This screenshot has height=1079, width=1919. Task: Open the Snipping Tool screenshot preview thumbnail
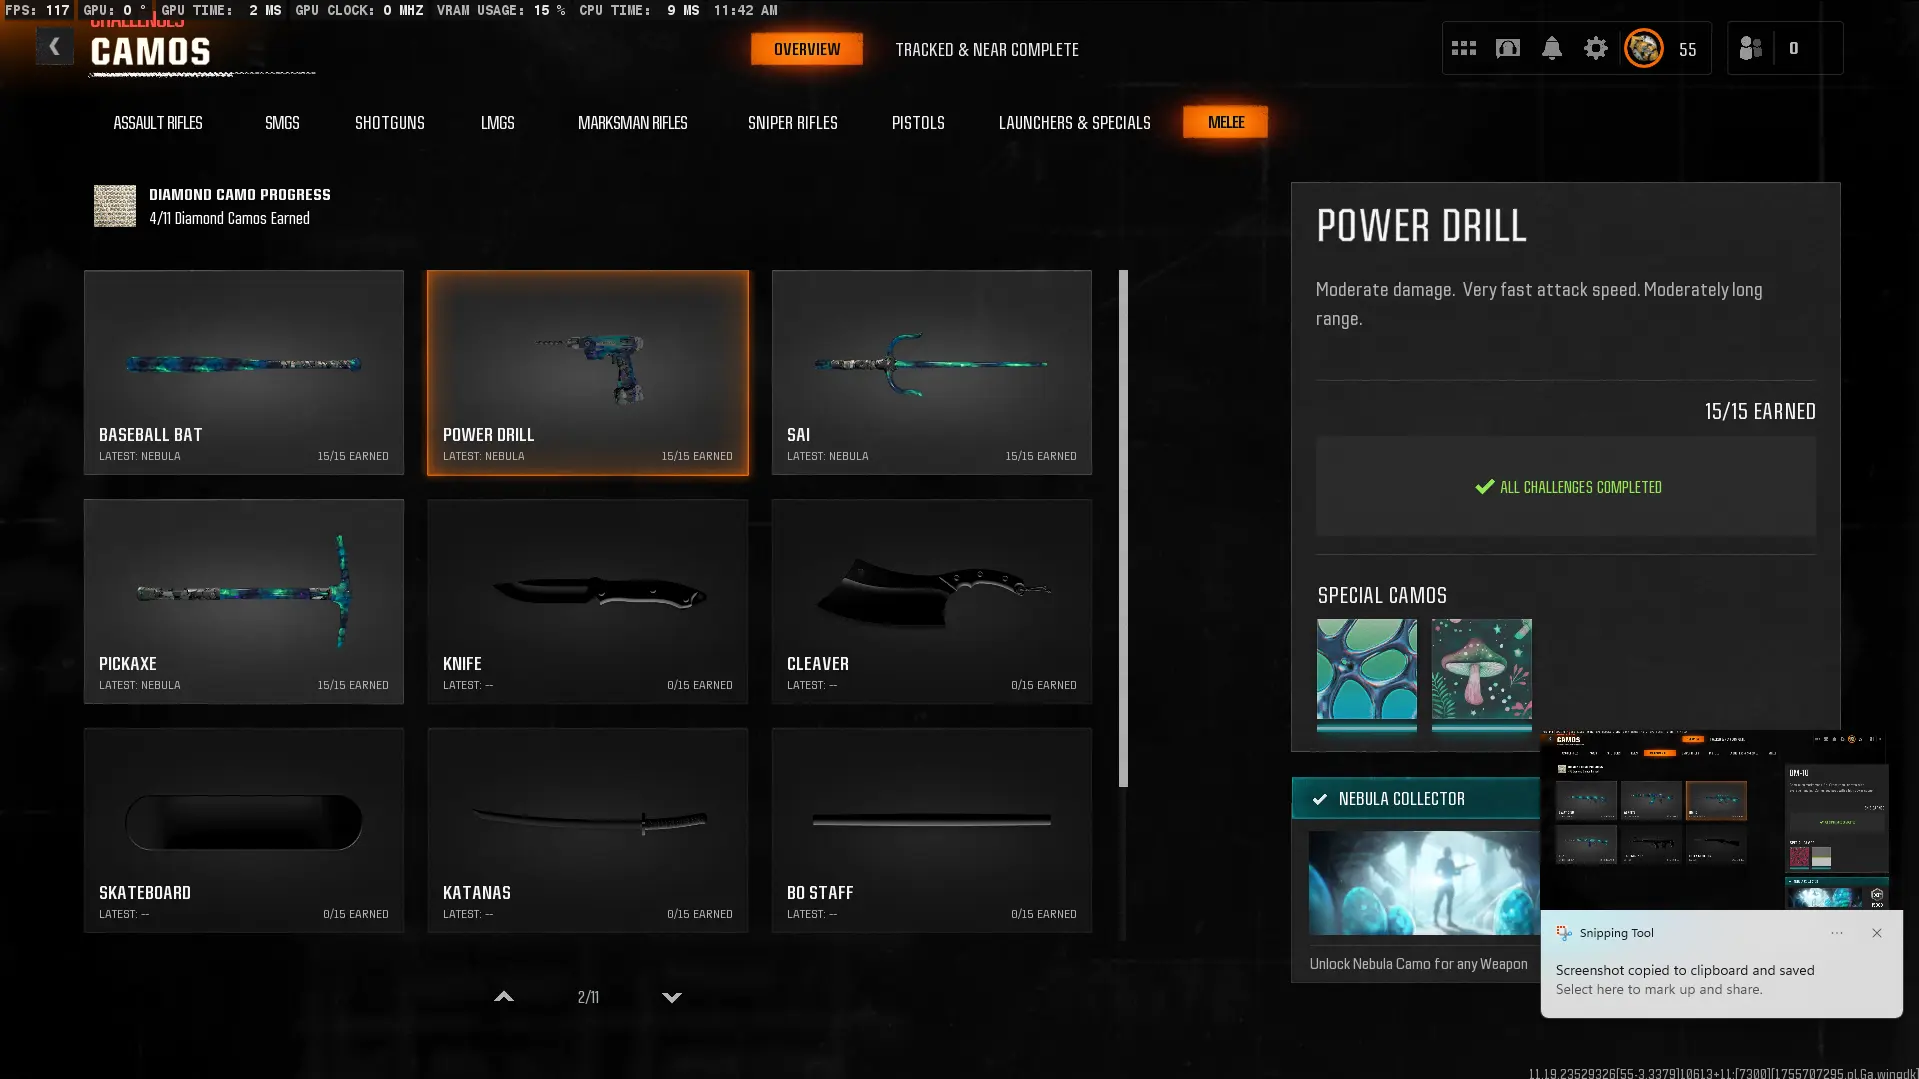1720,821
